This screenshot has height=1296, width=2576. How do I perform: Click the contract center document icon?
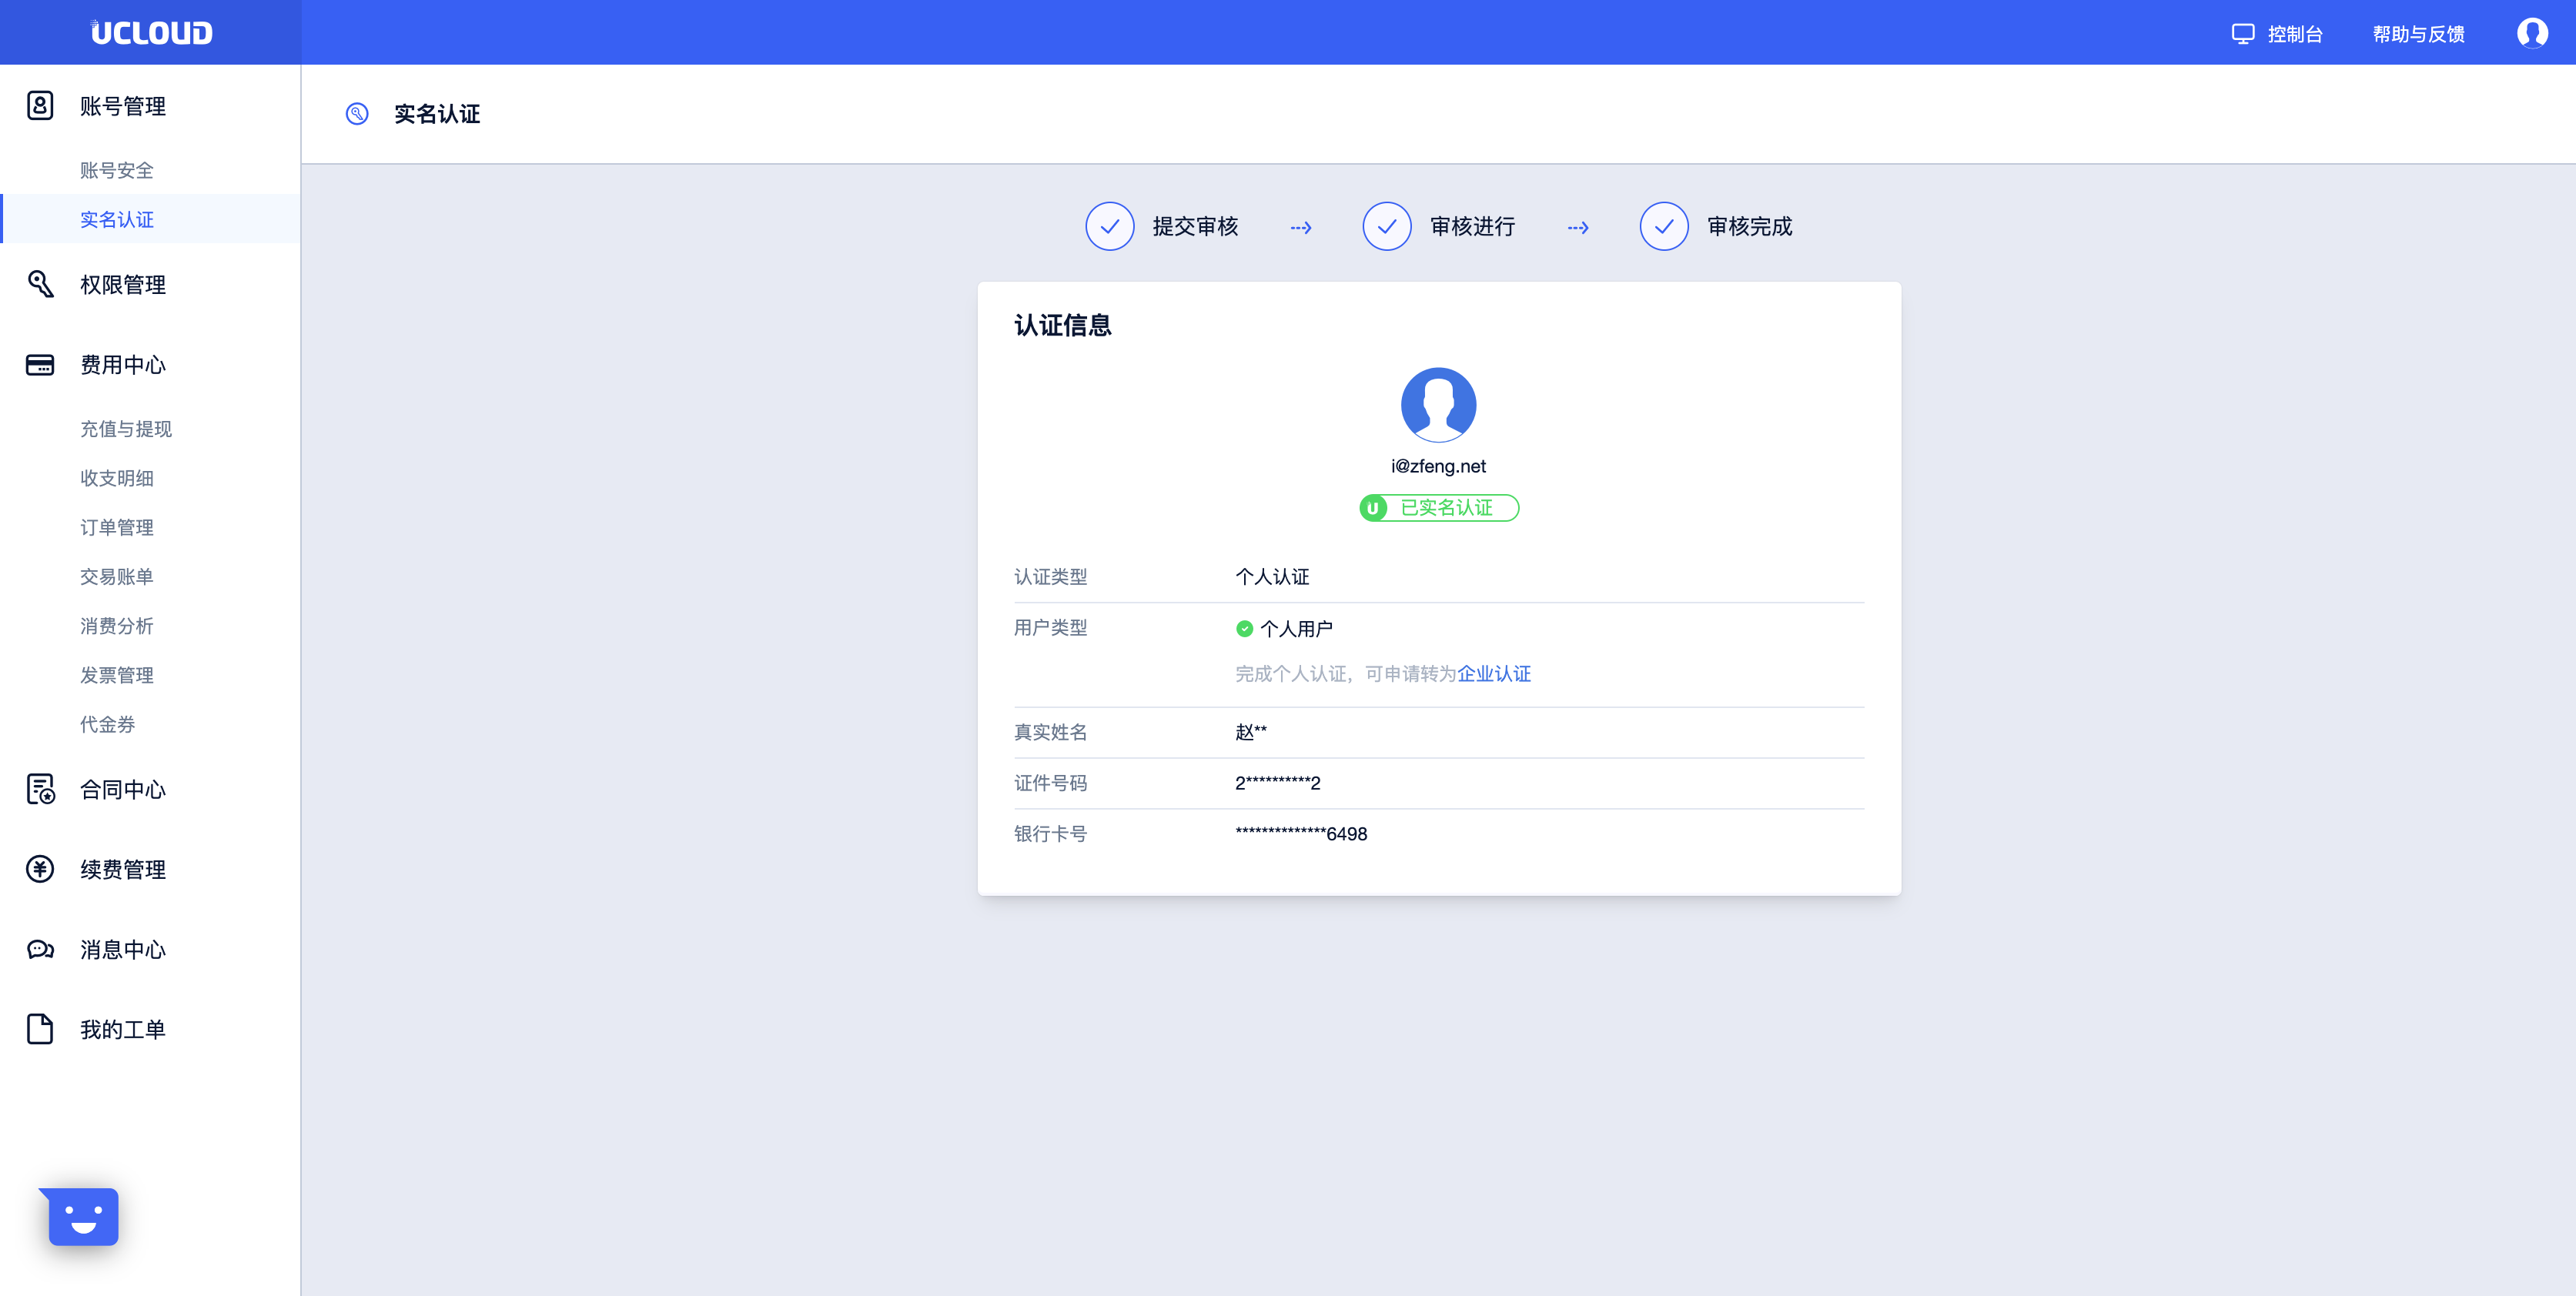pos(40,789)
